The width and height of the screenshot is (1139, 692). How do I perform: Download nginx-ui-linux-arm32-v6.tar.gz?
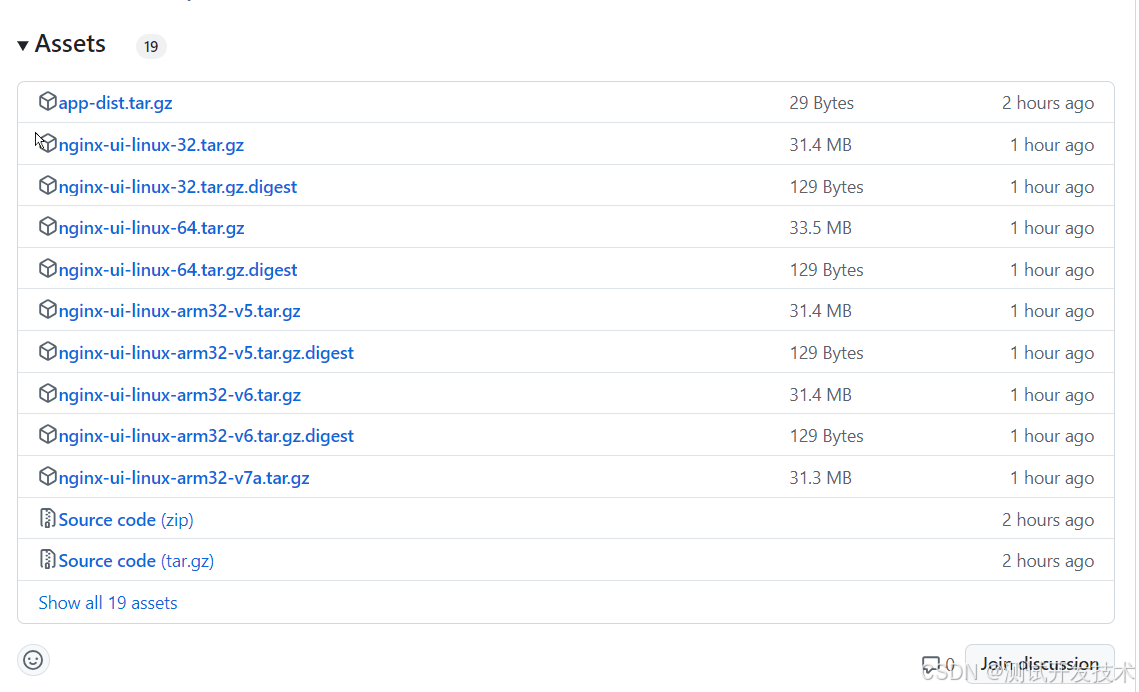coord(180,395)
